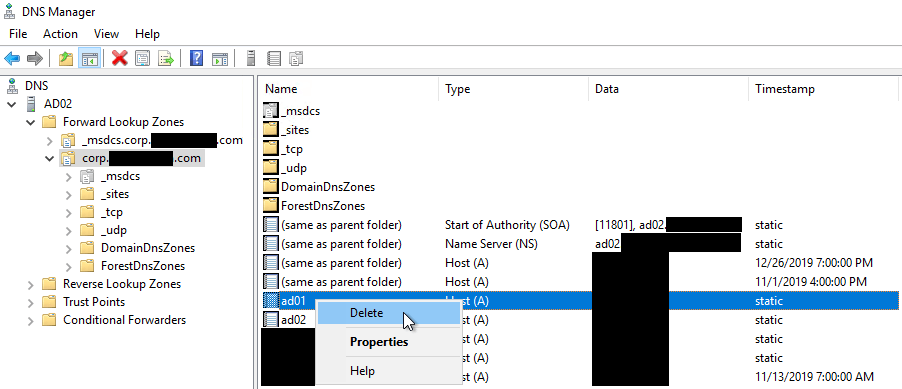Select the ad02 host record row
This screenshot has height=389, width=902.
click(x=580, y=319)
